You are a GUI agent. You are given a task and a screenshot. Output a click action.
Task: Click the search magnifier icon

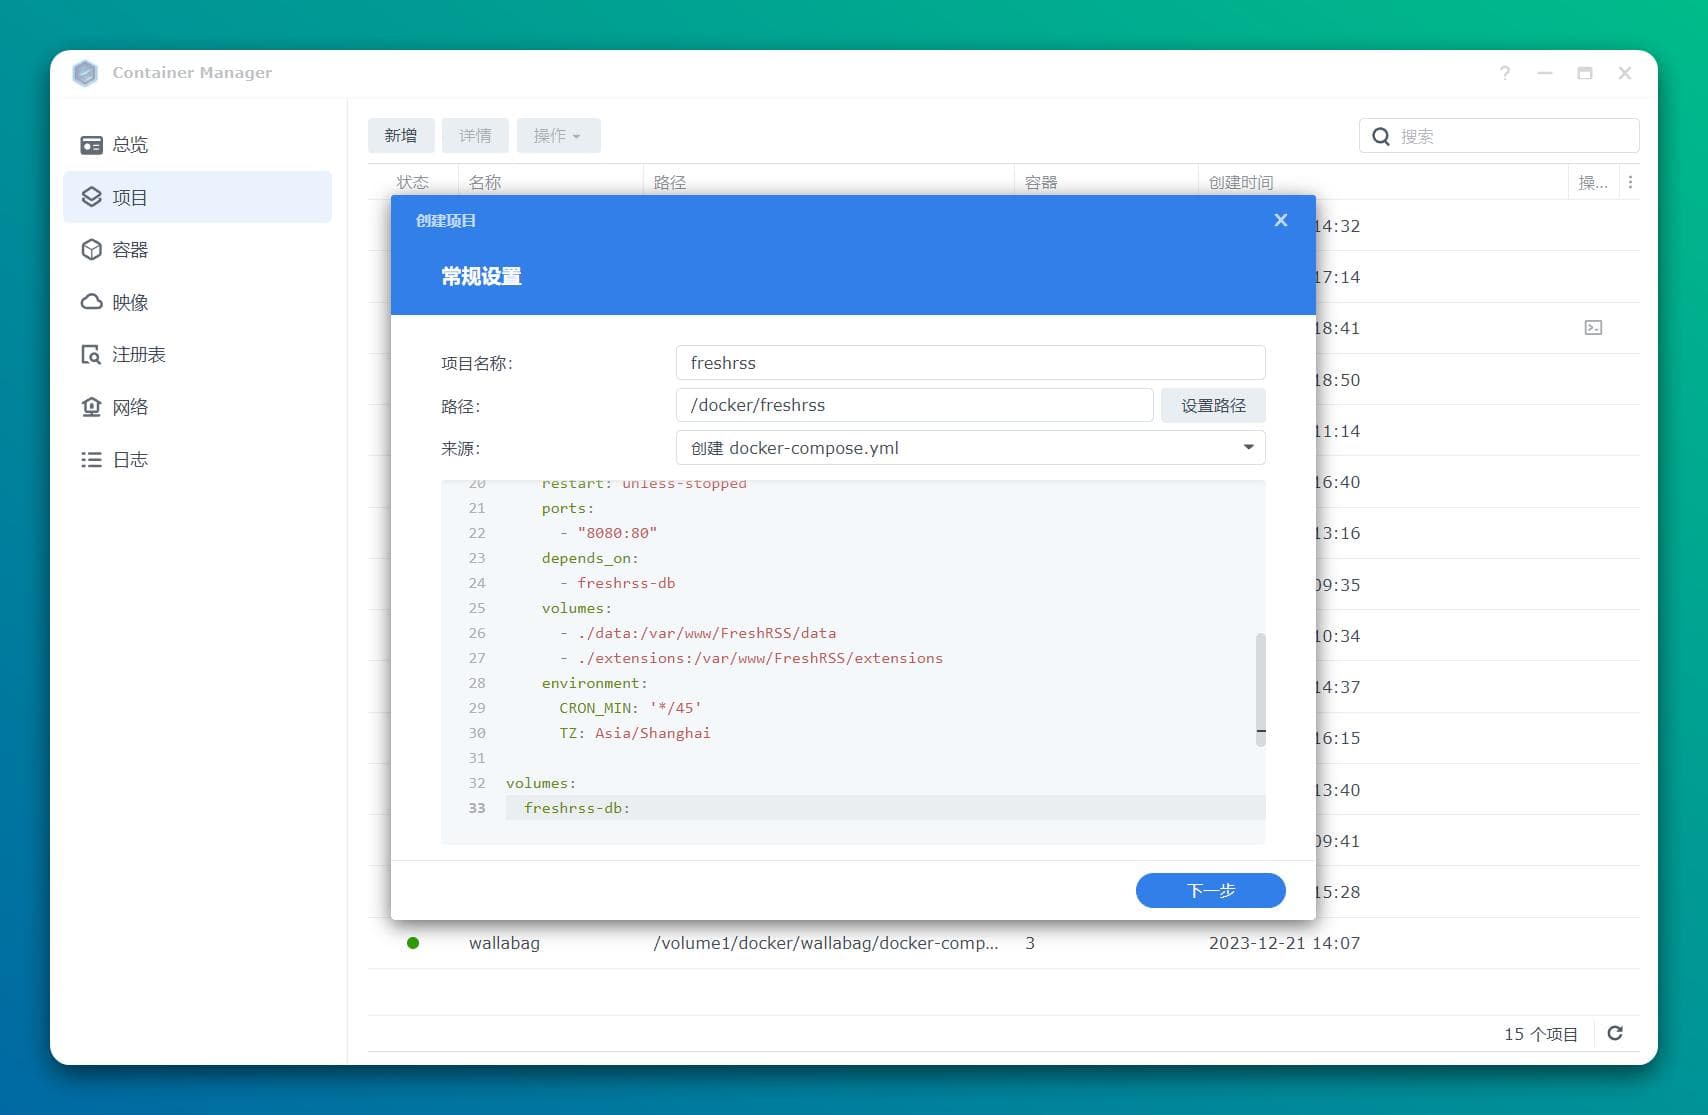tap(1381, 136)
